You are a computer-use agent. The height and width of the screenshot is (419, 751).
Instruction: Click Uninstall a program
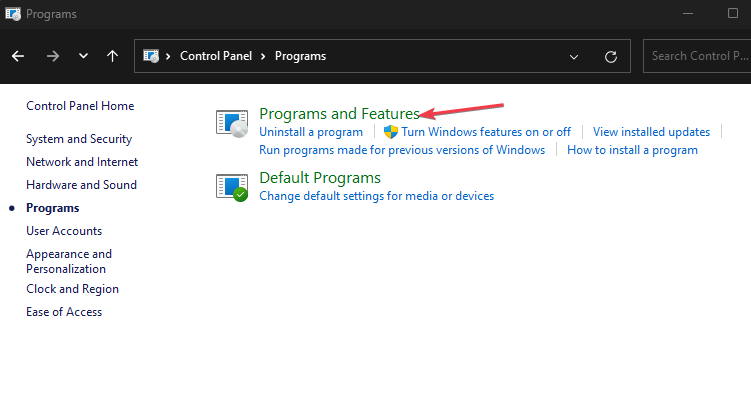point(311,132)
